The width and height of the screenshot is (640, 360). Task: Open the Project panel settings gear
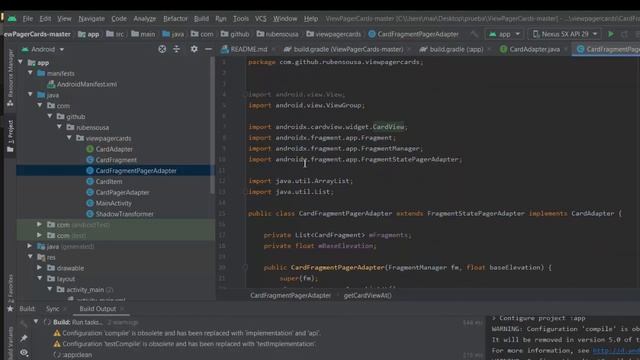tap(194, 49)
